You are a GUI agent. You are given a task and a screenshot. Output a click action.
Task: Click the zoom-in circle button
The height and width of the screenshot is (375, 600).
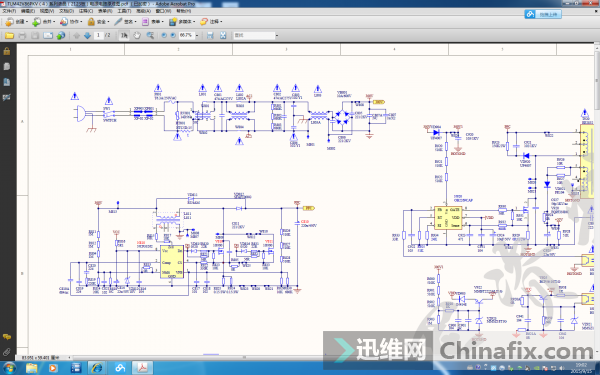coord(173,35)
